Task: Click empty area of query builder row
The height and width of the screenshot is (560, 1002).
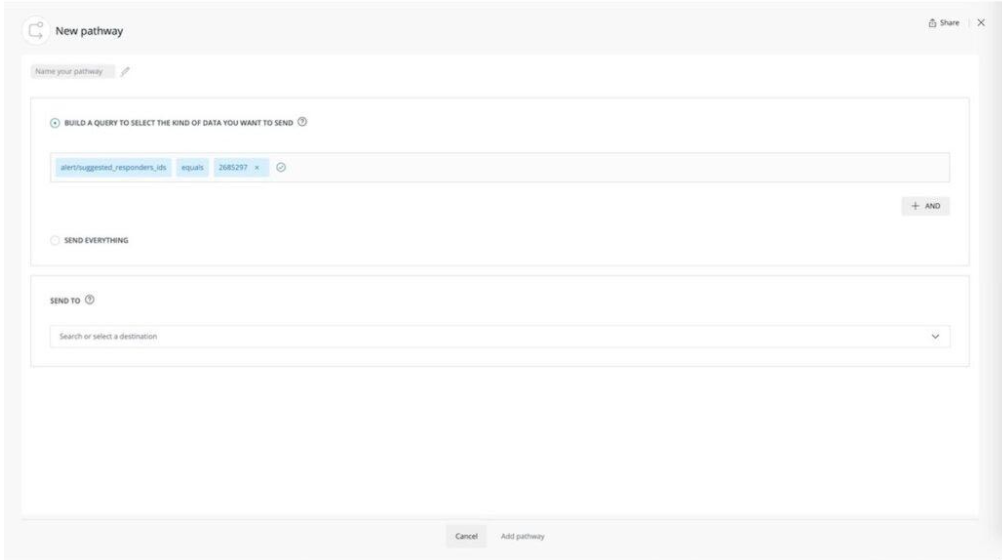Action: point(600,167)
